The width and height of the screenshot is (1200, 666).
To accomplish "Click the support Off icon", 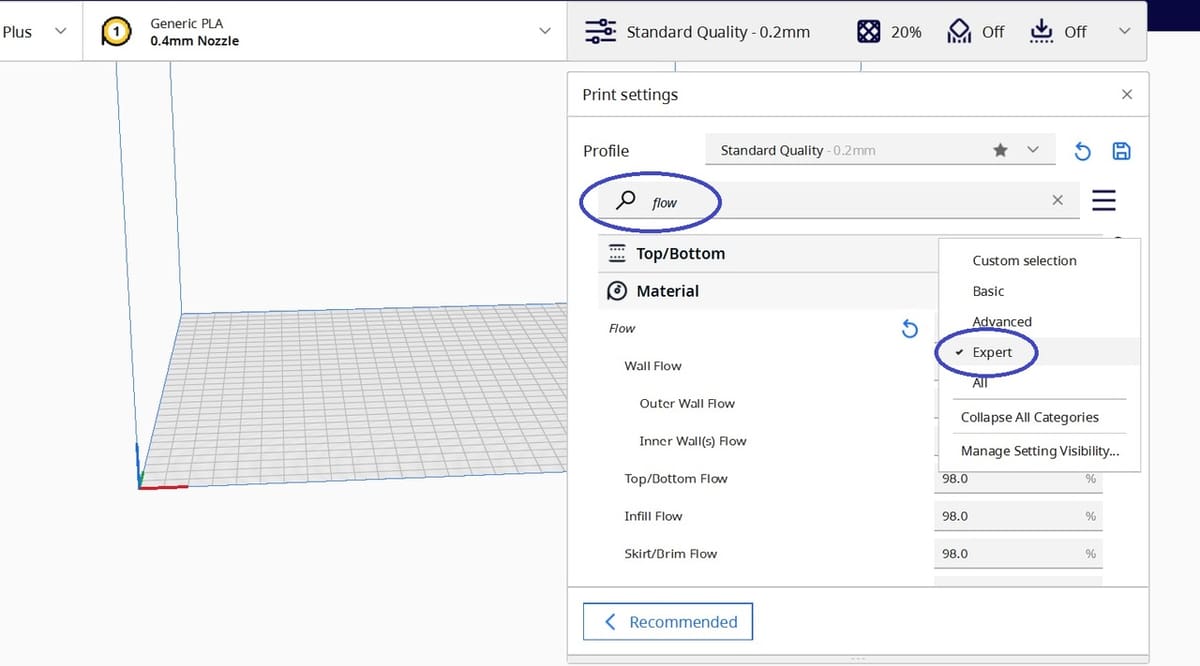I will [960, 32].
